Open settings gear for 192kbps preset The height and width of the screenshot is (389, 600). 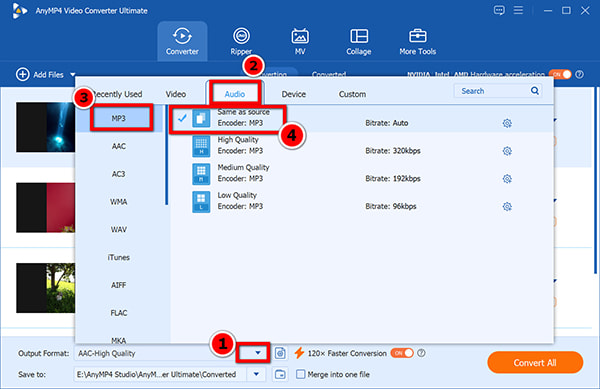(507, 179)
